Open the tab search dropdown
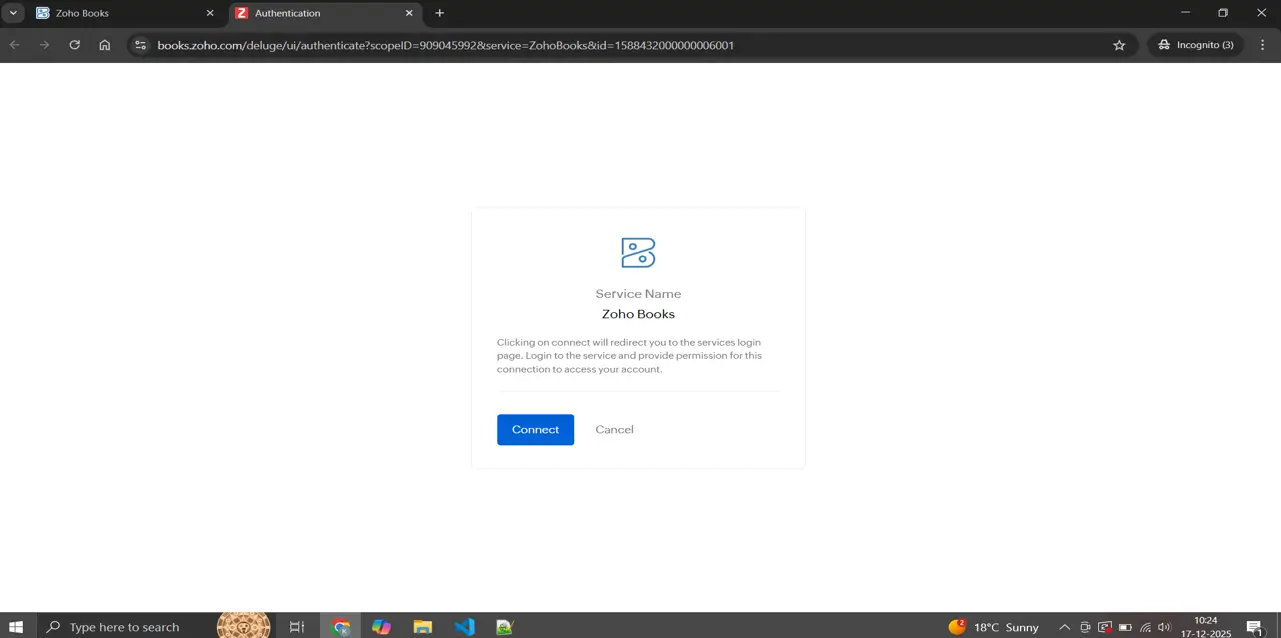This screenshot has height=638, width=1281. tap(13, 13)
